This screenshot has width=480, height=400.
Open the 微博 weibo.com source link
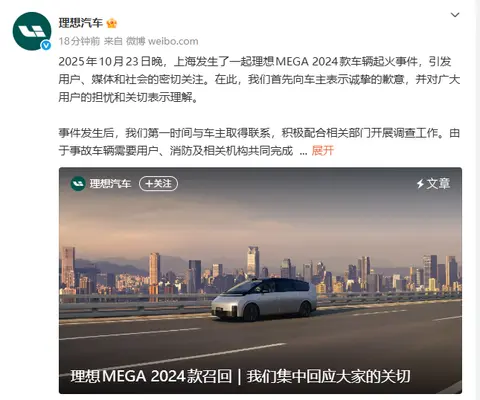click(162, 41)
